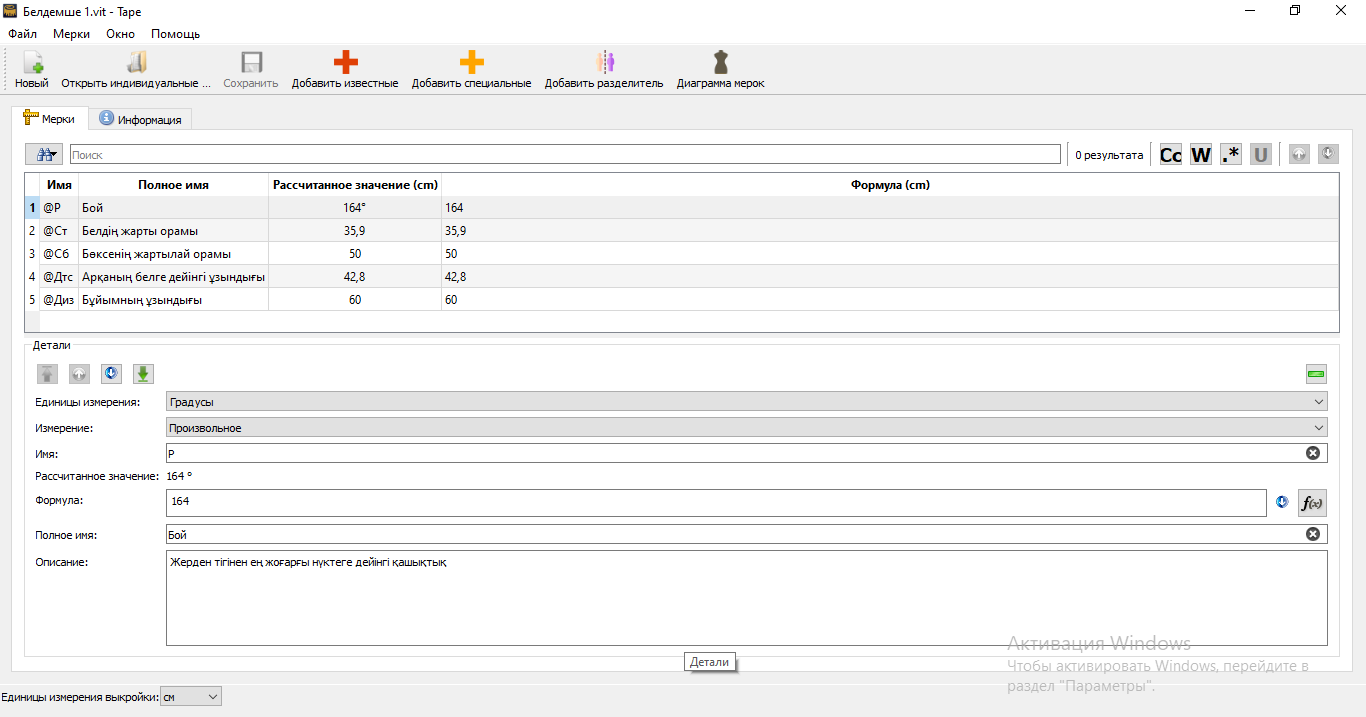This screenshot has height=717, width=1366.
Task: Open formula wizard f(x) button
Action: point(1312,503)
